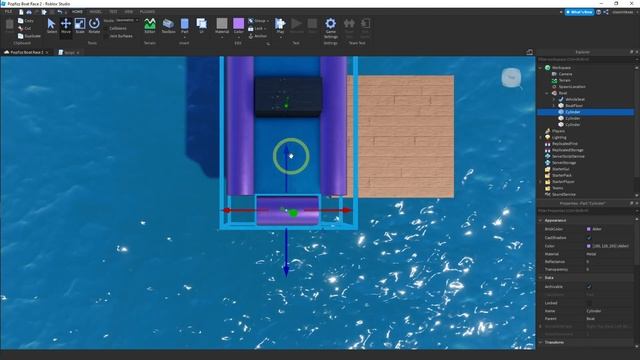This screenshot has width=640, height=360.
Task: Open the Material picker
Action: (x=222, y=26)
